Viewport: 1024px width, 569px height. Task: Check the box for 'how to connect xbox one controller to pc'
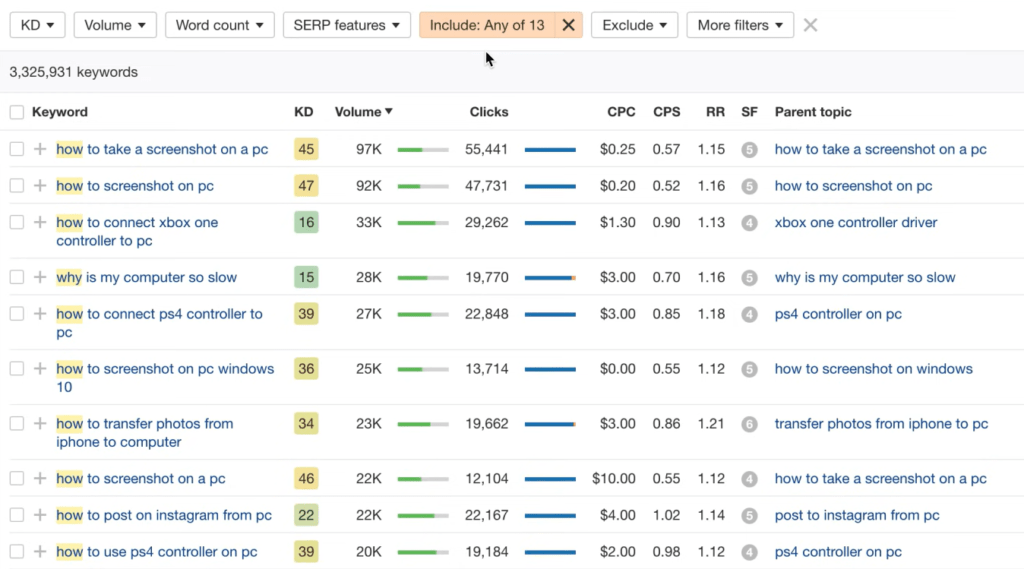(16, 223)
